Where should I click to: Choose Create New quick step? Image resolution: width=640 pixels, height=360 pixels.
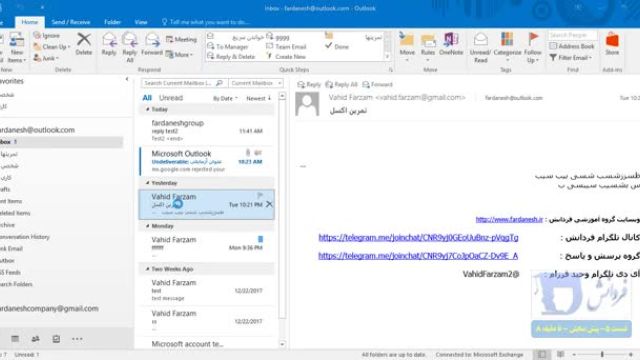click(x=286, y=56)
